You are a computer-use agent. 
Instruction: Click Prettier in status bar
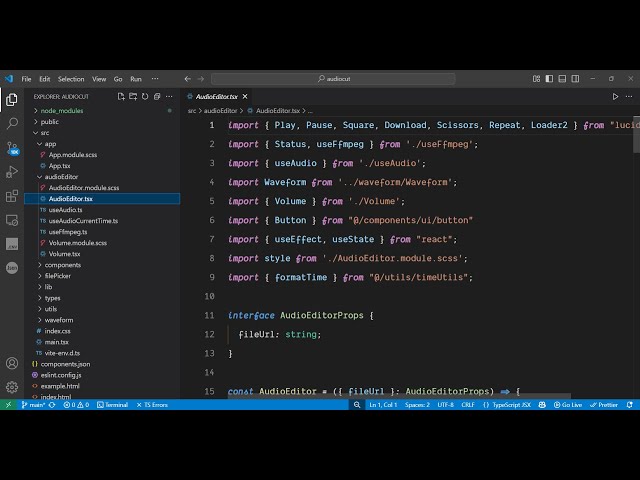pos(604,405)
